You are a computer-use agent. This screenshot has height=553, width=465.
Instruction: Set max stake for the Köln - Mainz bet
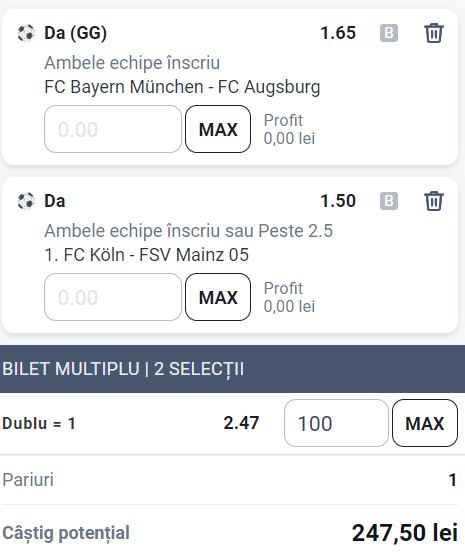[218, 297]
